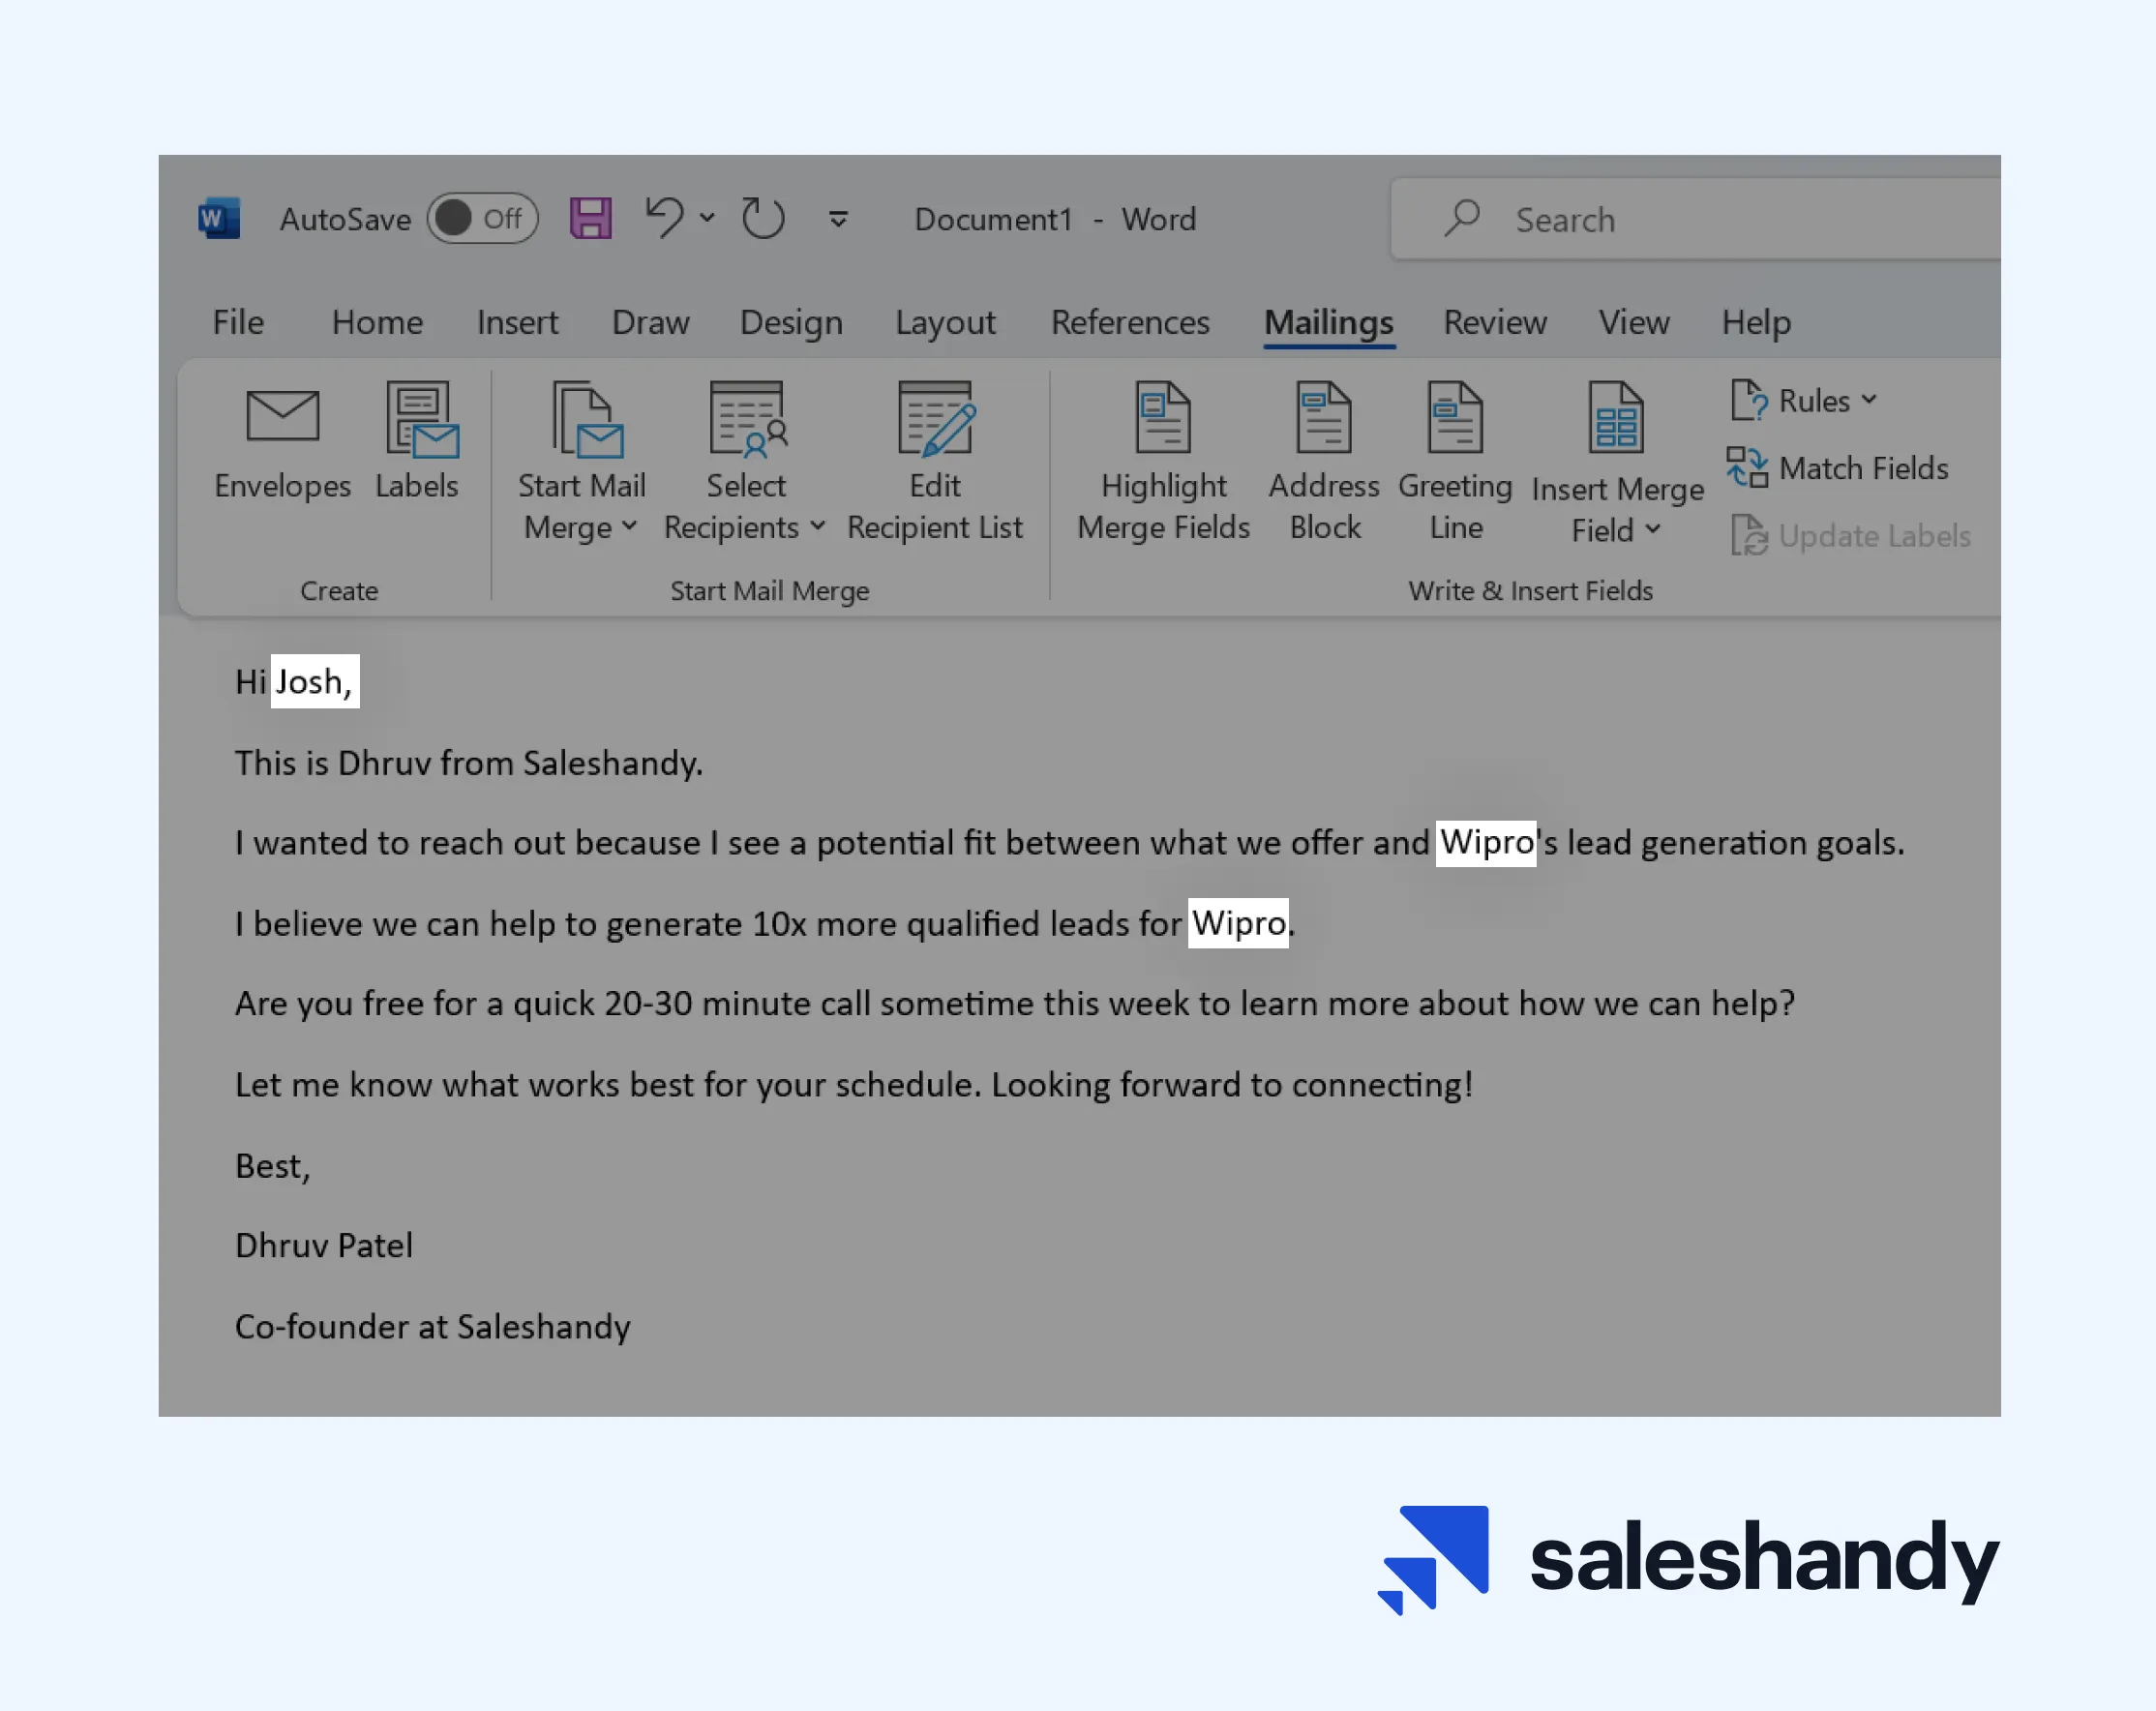The height and width of the screenshot is (1711, 2156).
Task: Expand the Rules dropdown chevron
Action: pyautogui.click(x=1869, y=400)
